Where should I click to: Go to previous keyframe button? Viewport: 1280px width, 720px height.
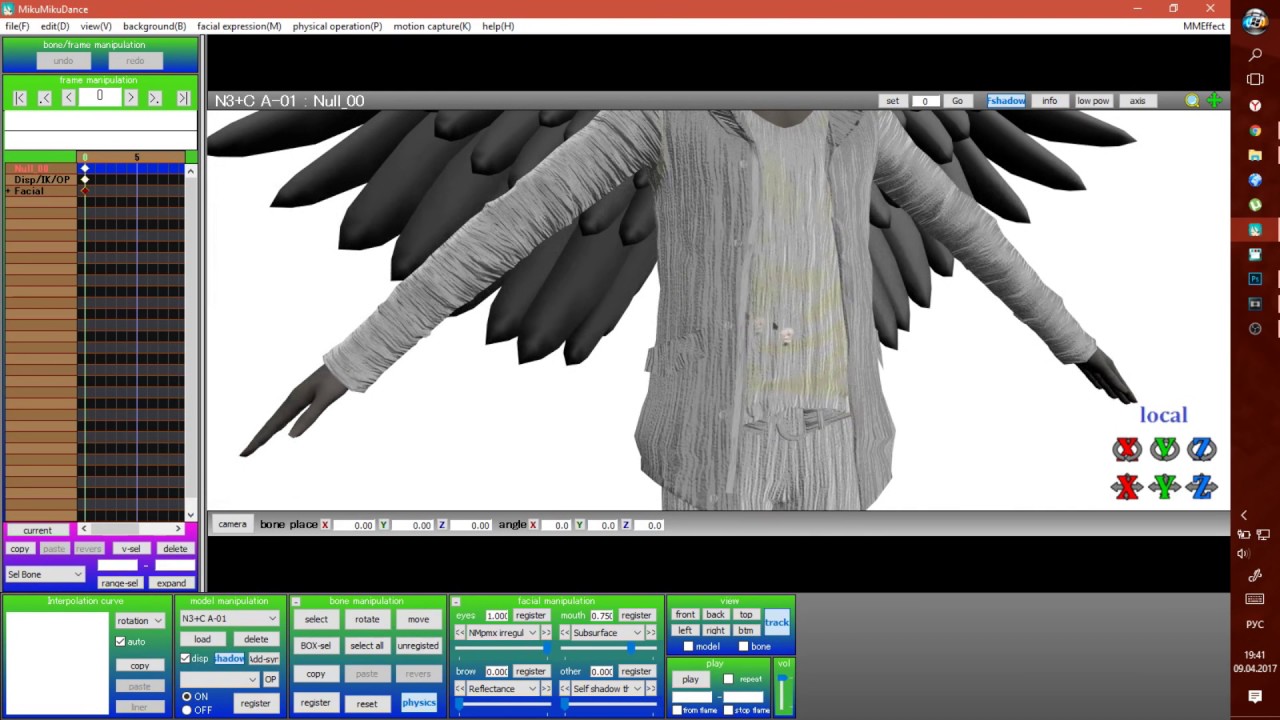(x=44, y=98)
